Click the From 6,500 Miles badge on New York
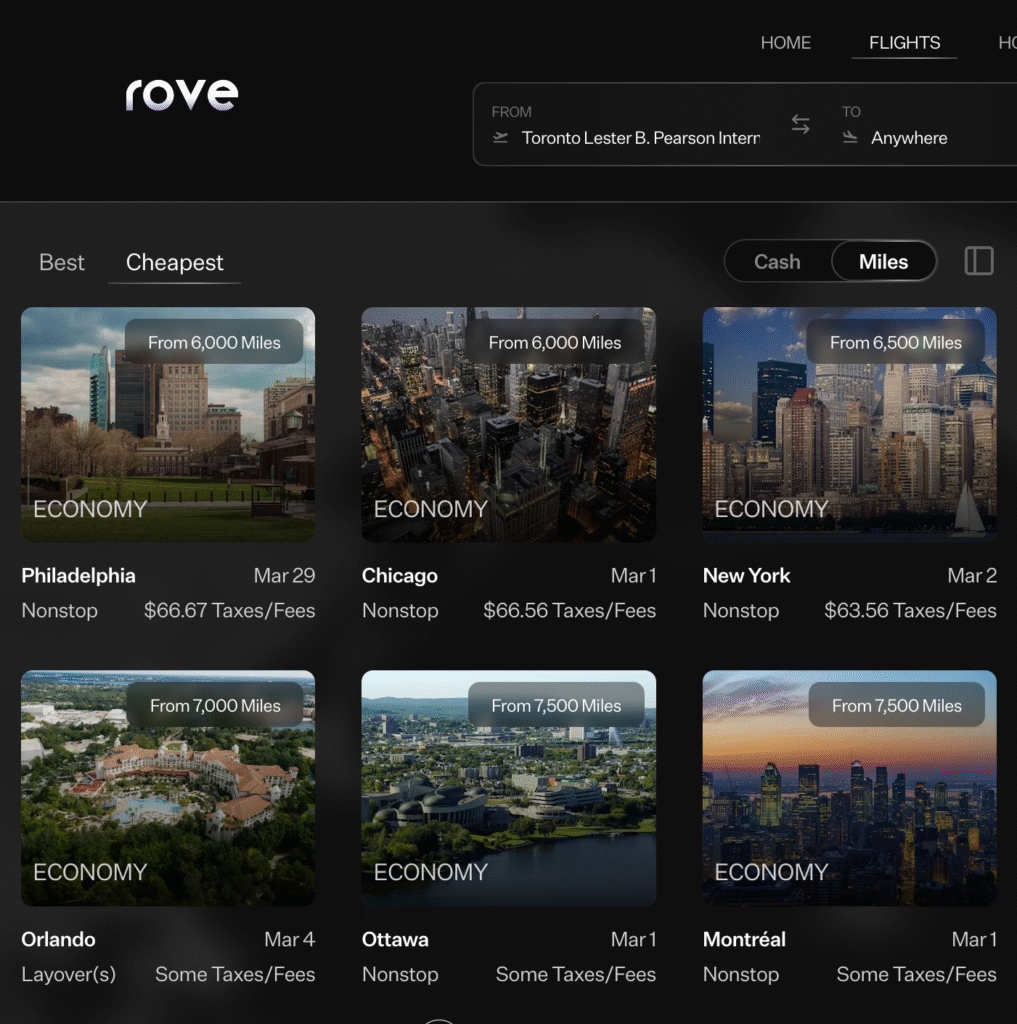The height and width of the screenshot is (1024, 1017). pos(897,342)
